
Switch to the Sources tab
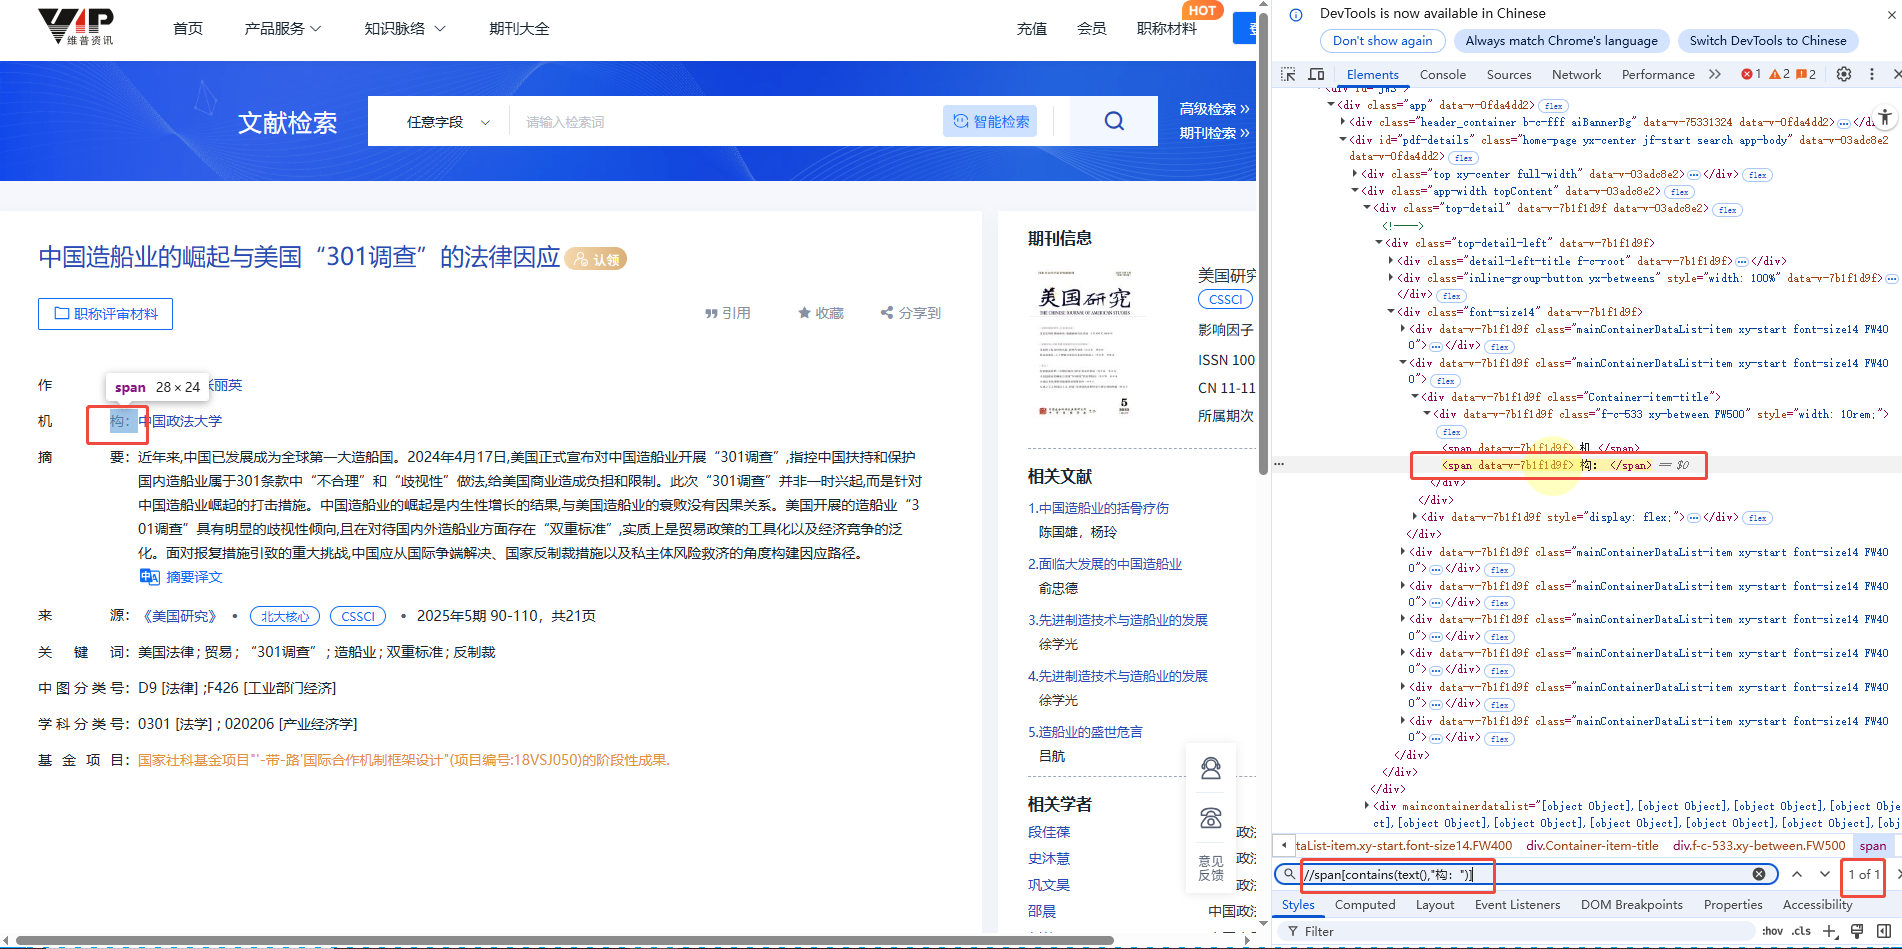coord(1509,74)
